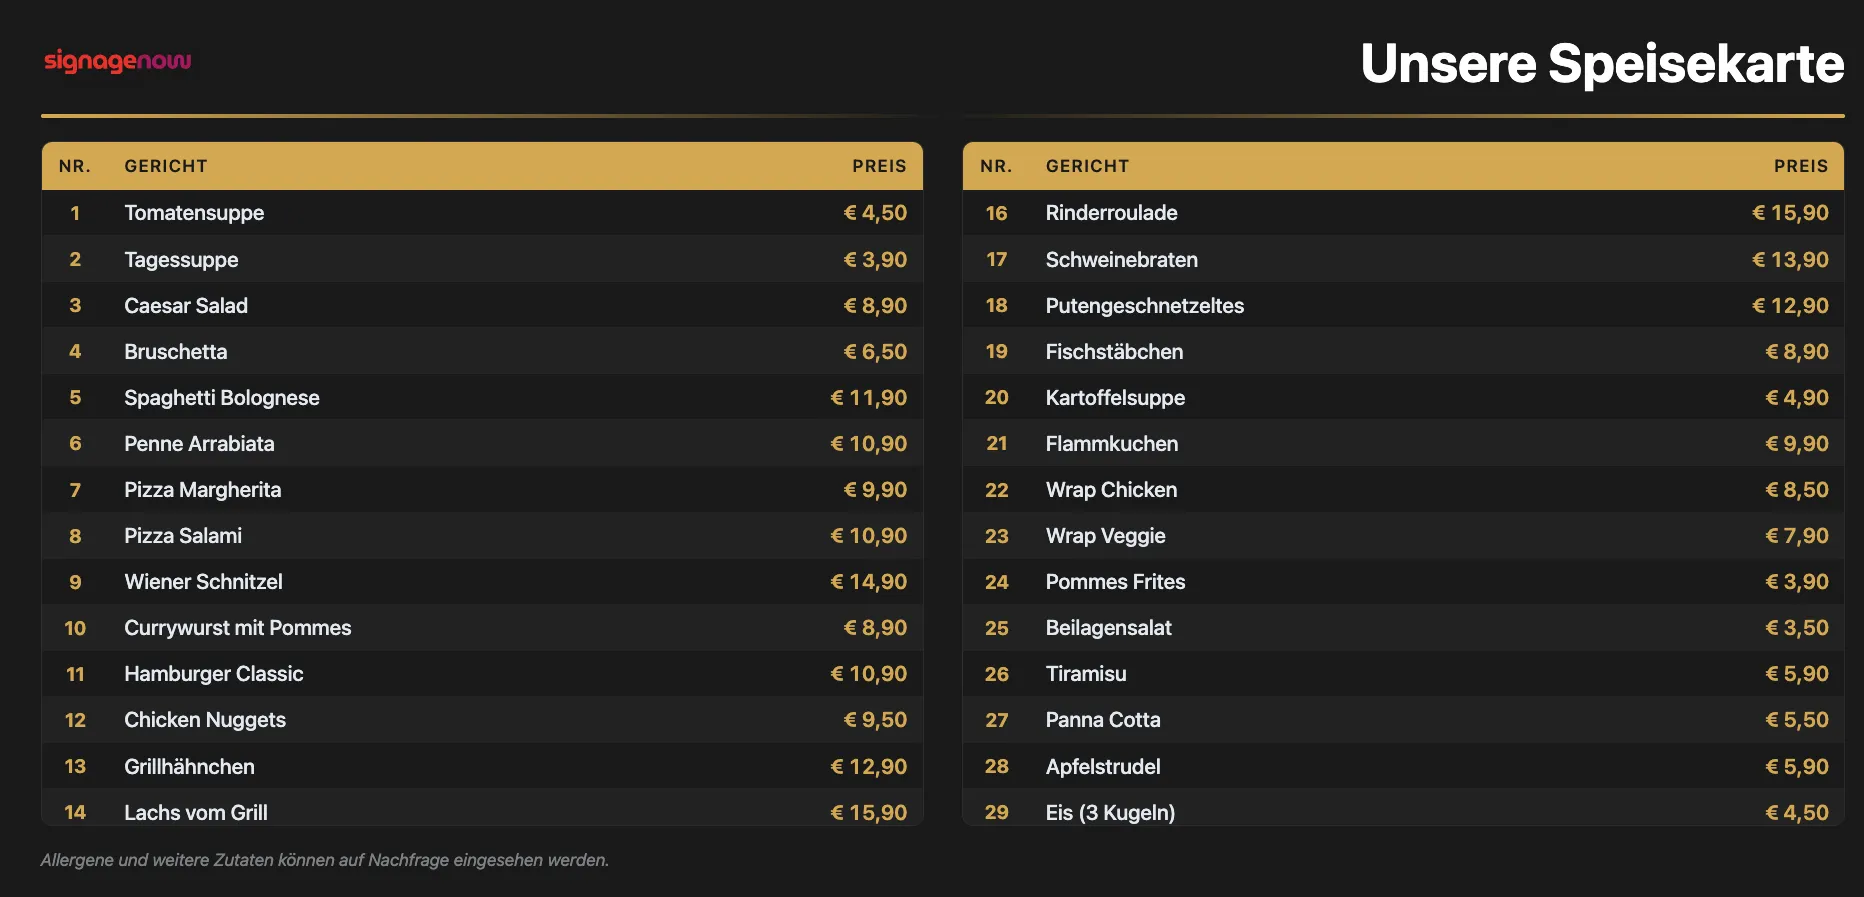The height and width of the screenshot is (897, 1864).
Task: Click the € 4,50 Eis (3 Kugeln) price
Action: tap(1797, 813)
